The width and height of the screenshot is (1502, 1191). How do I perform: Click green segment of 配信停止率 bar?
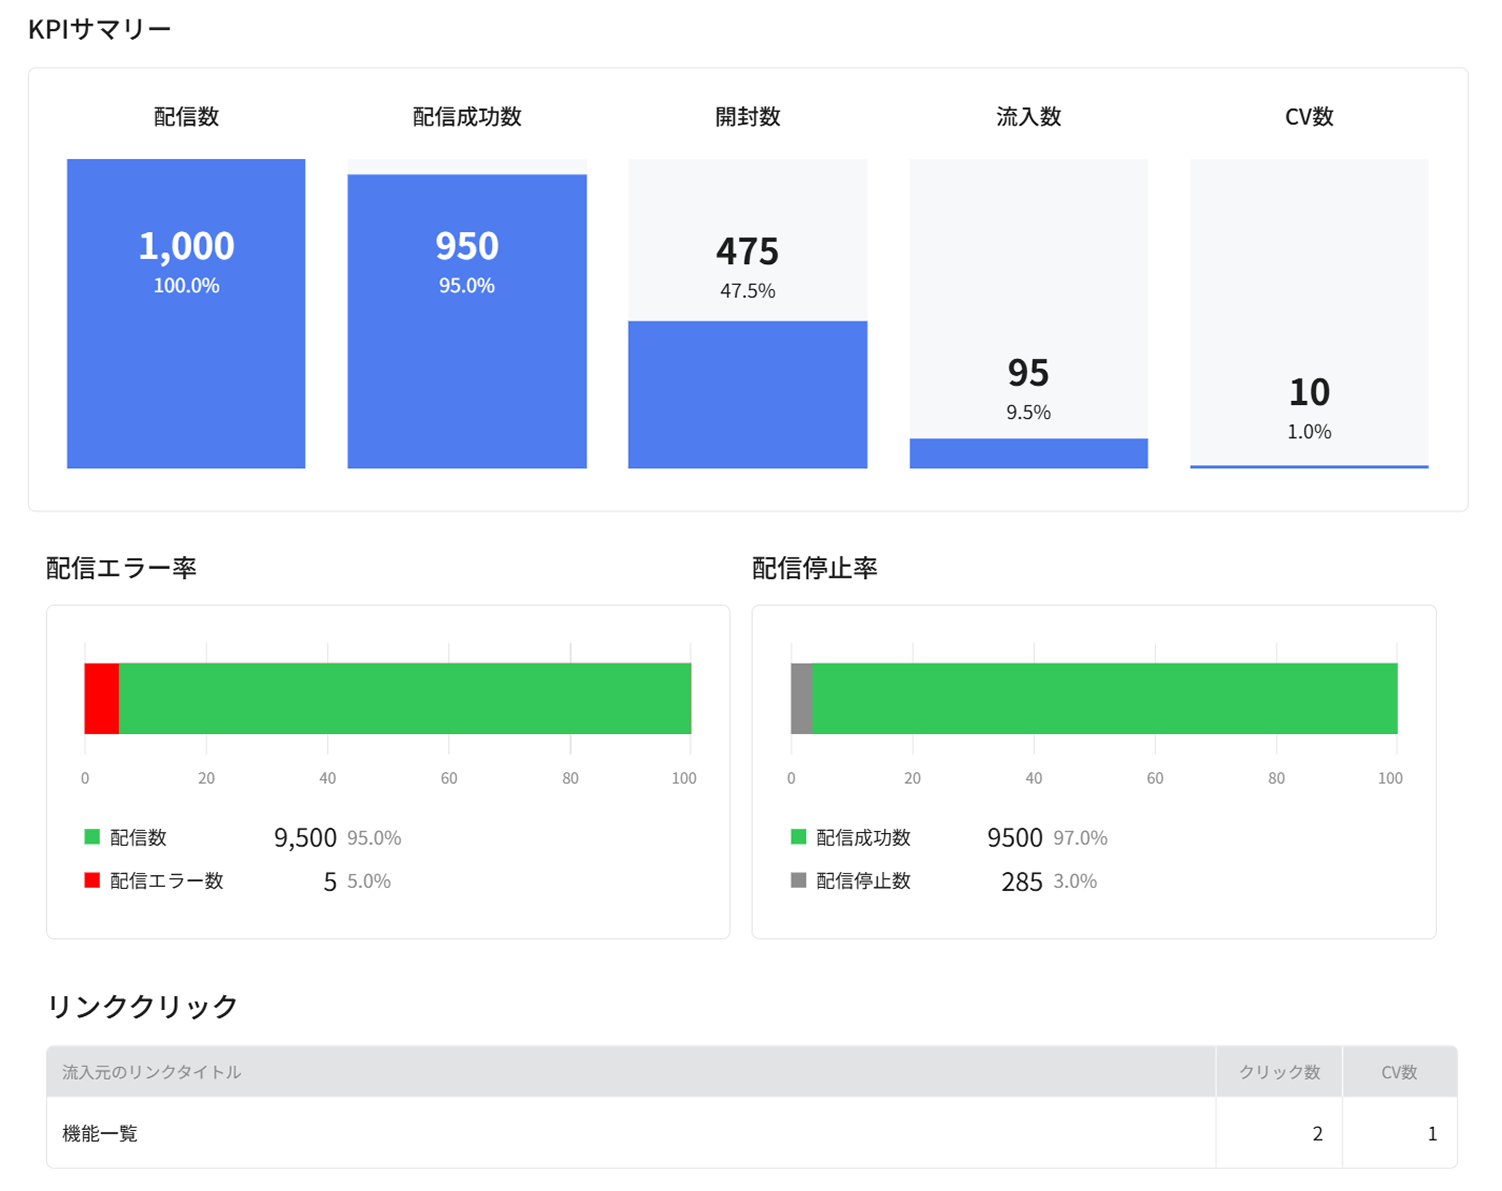(1104, 698)
